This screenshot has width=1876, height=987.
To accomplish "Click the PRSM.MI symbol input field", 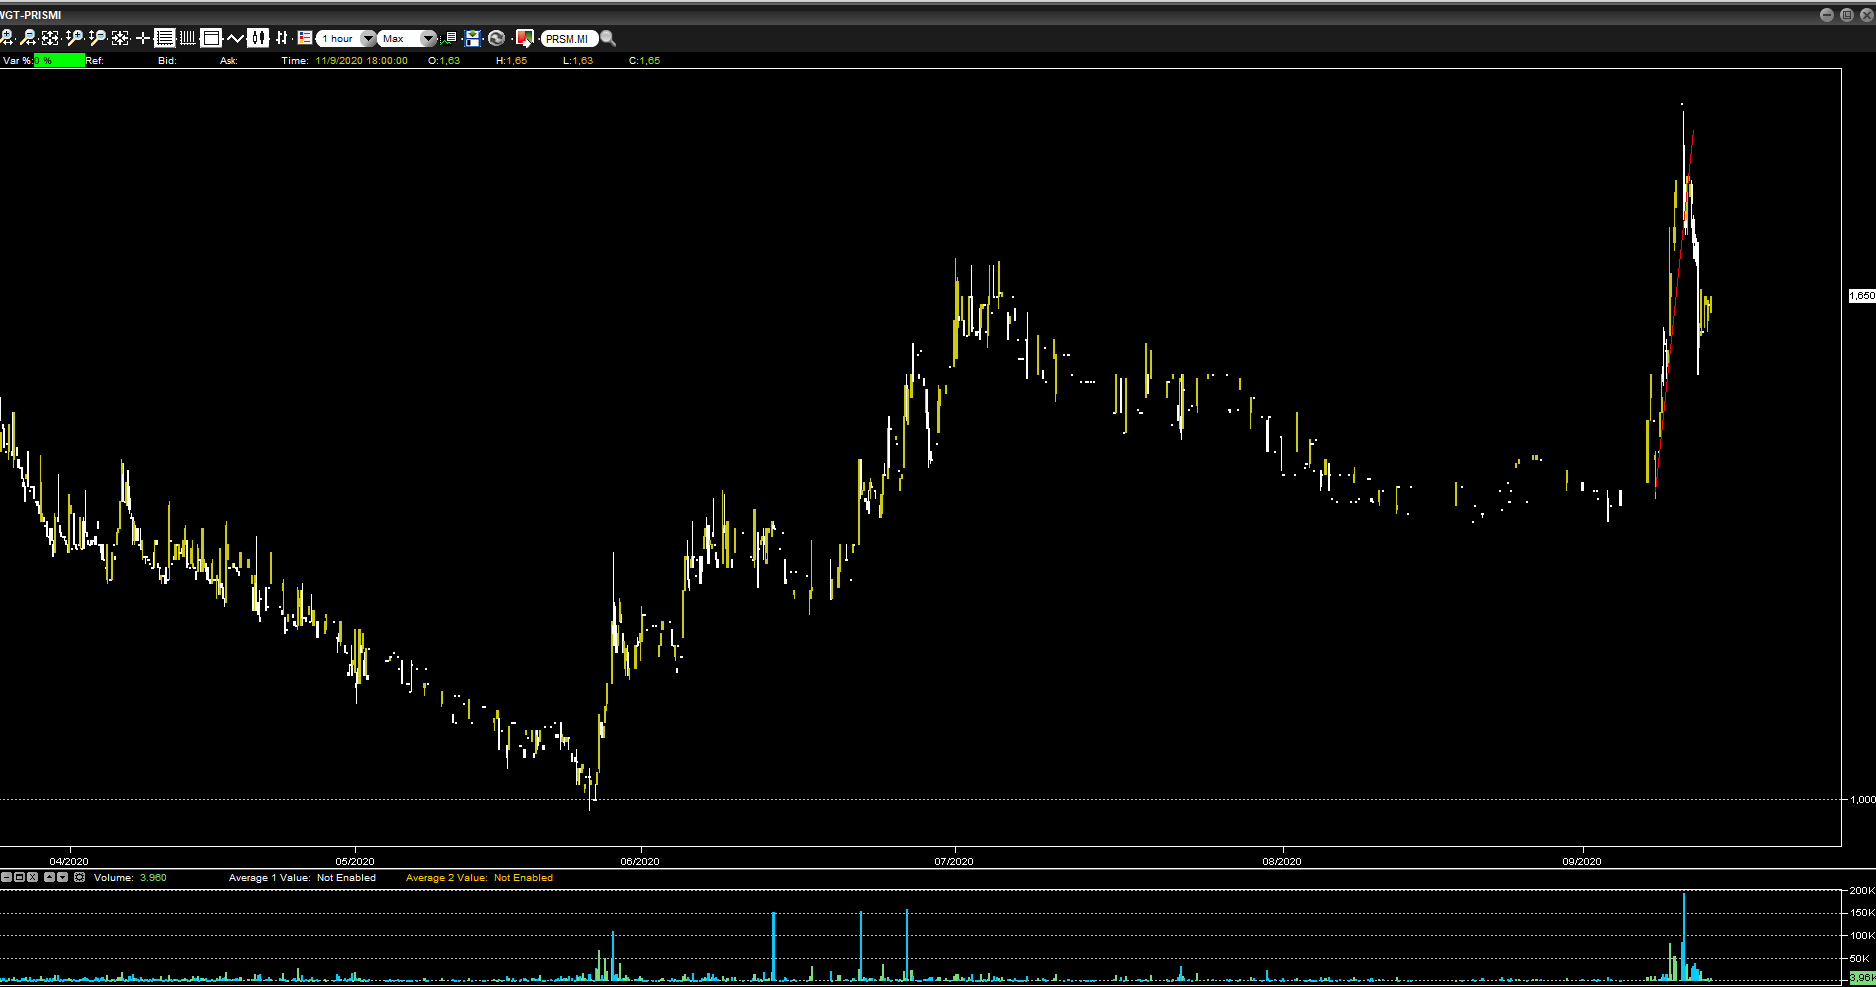I will pyautogui.click(x=567, y=38).
